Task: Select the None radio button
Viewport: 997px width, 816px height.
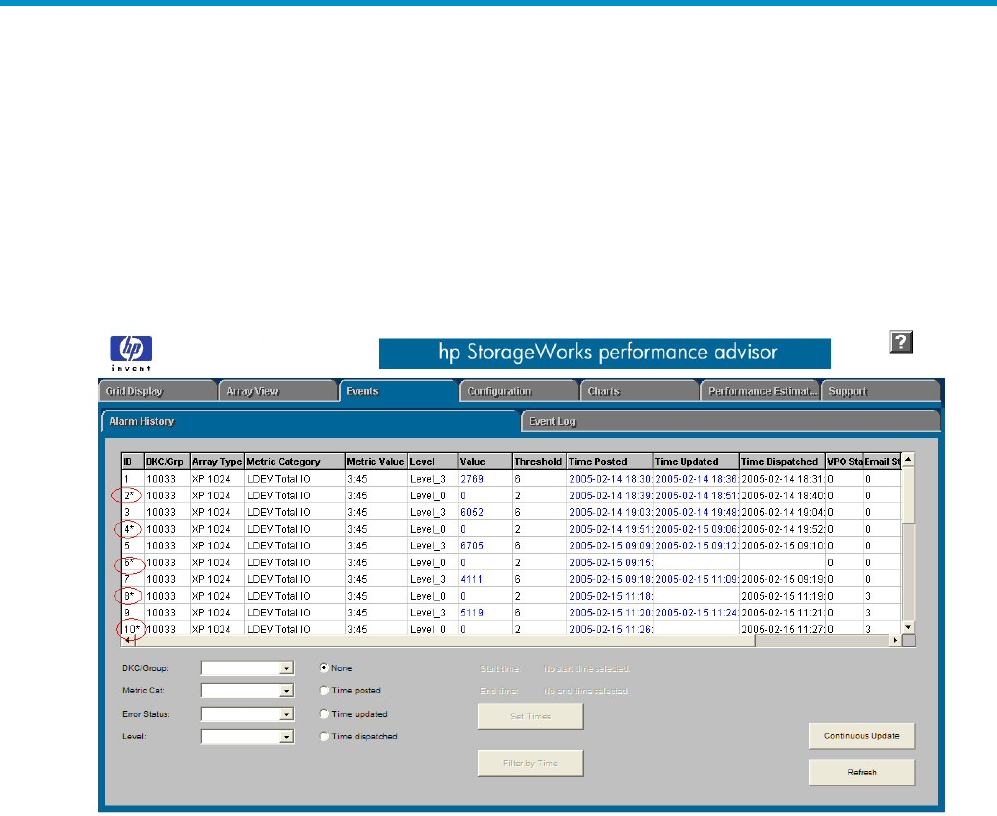Action: tap(323, 668)
